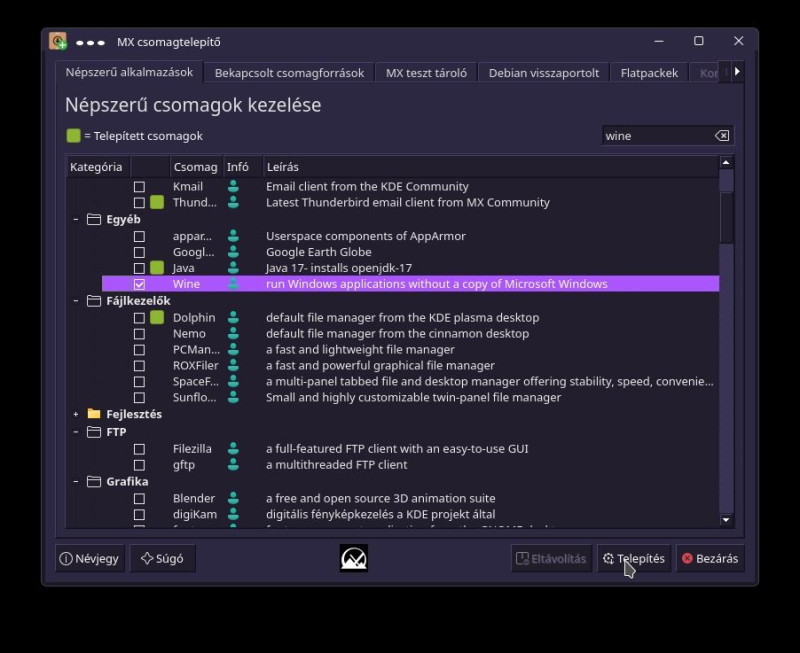Image resolution: width=800 pixels, height=653 pixels.
Task: Click the 'Google Earth Globe' description text
Action: pyautogui.click(x=319, y=252)
